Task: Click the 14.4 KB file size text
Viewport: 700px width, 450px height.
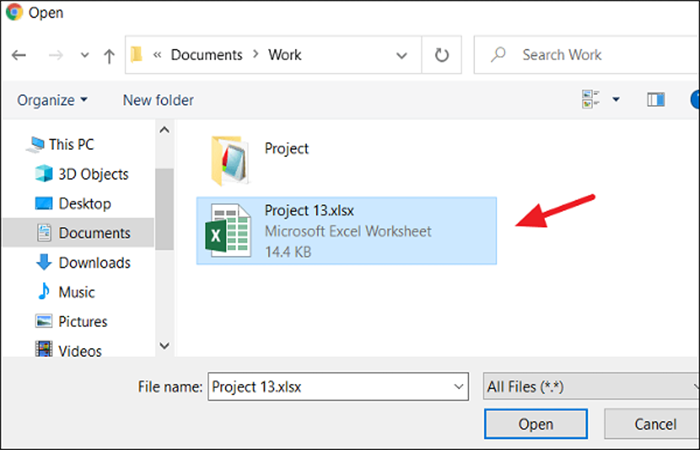Action: tap(288, 252)
